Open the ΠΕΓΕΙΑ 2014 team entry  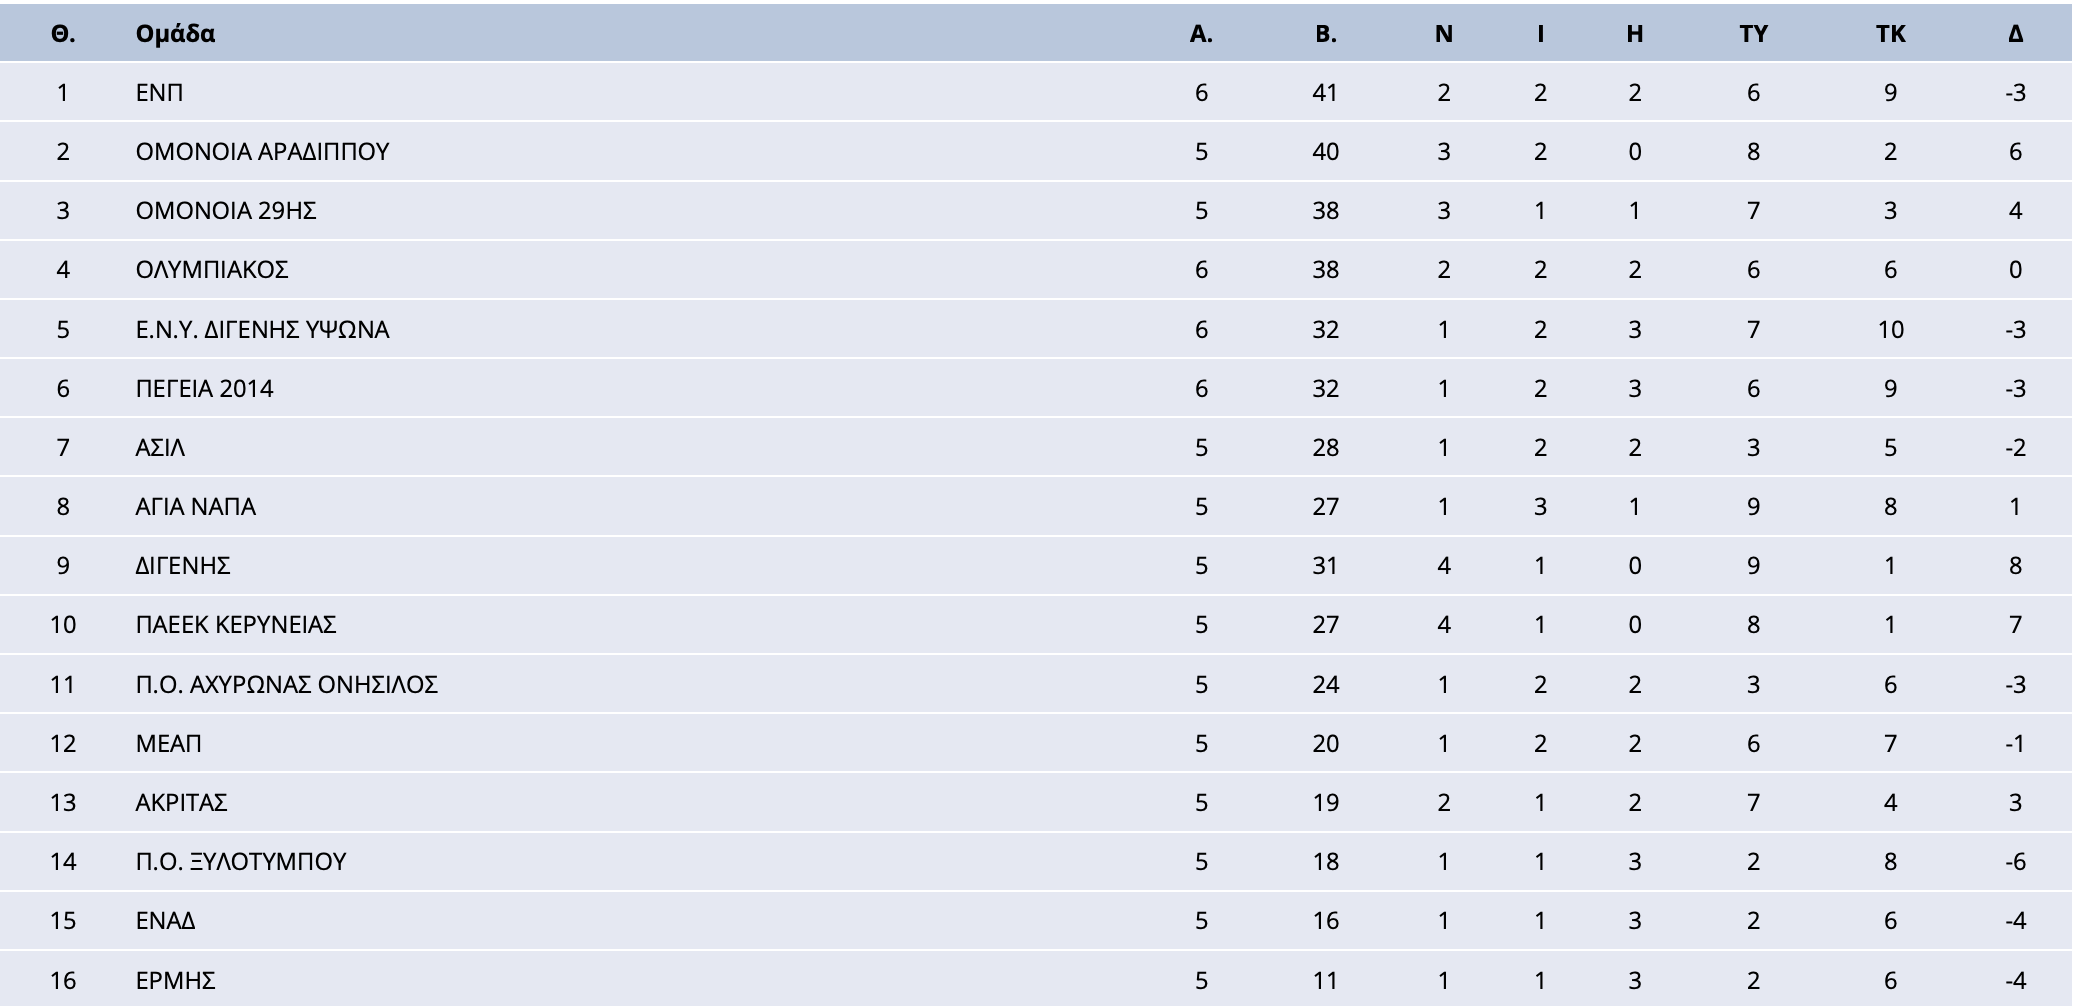pos(204,388)
